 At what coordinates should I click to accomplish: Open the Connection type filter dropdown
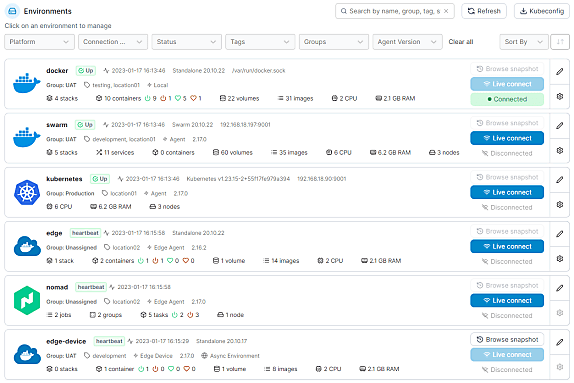click(x=113, y=42)
